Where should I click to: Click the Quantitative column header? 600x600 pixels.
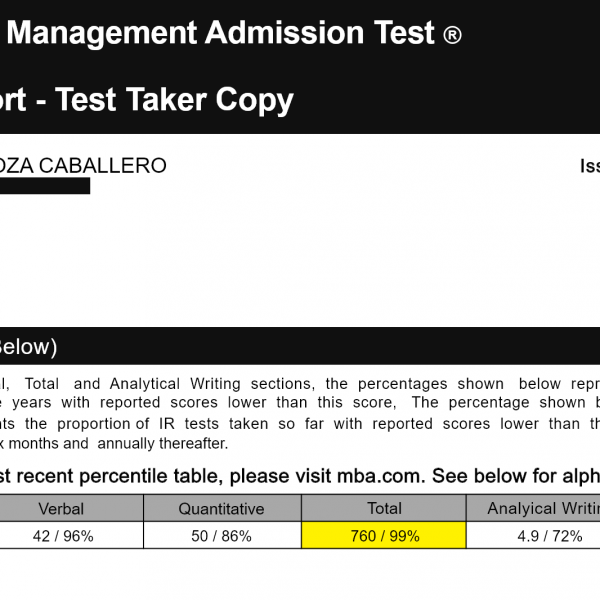tap(222, 508)
